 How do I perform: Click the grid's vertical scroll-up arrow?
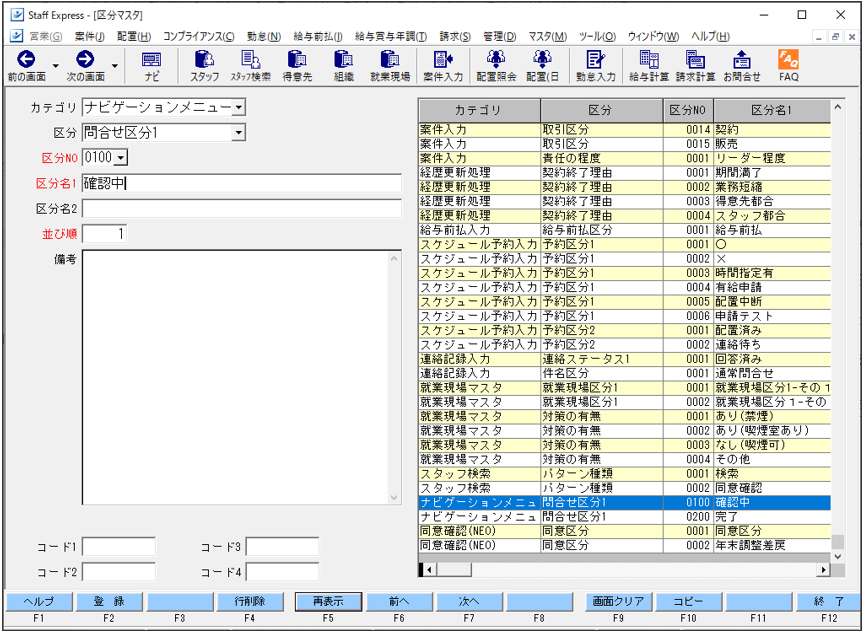point(838,107)
